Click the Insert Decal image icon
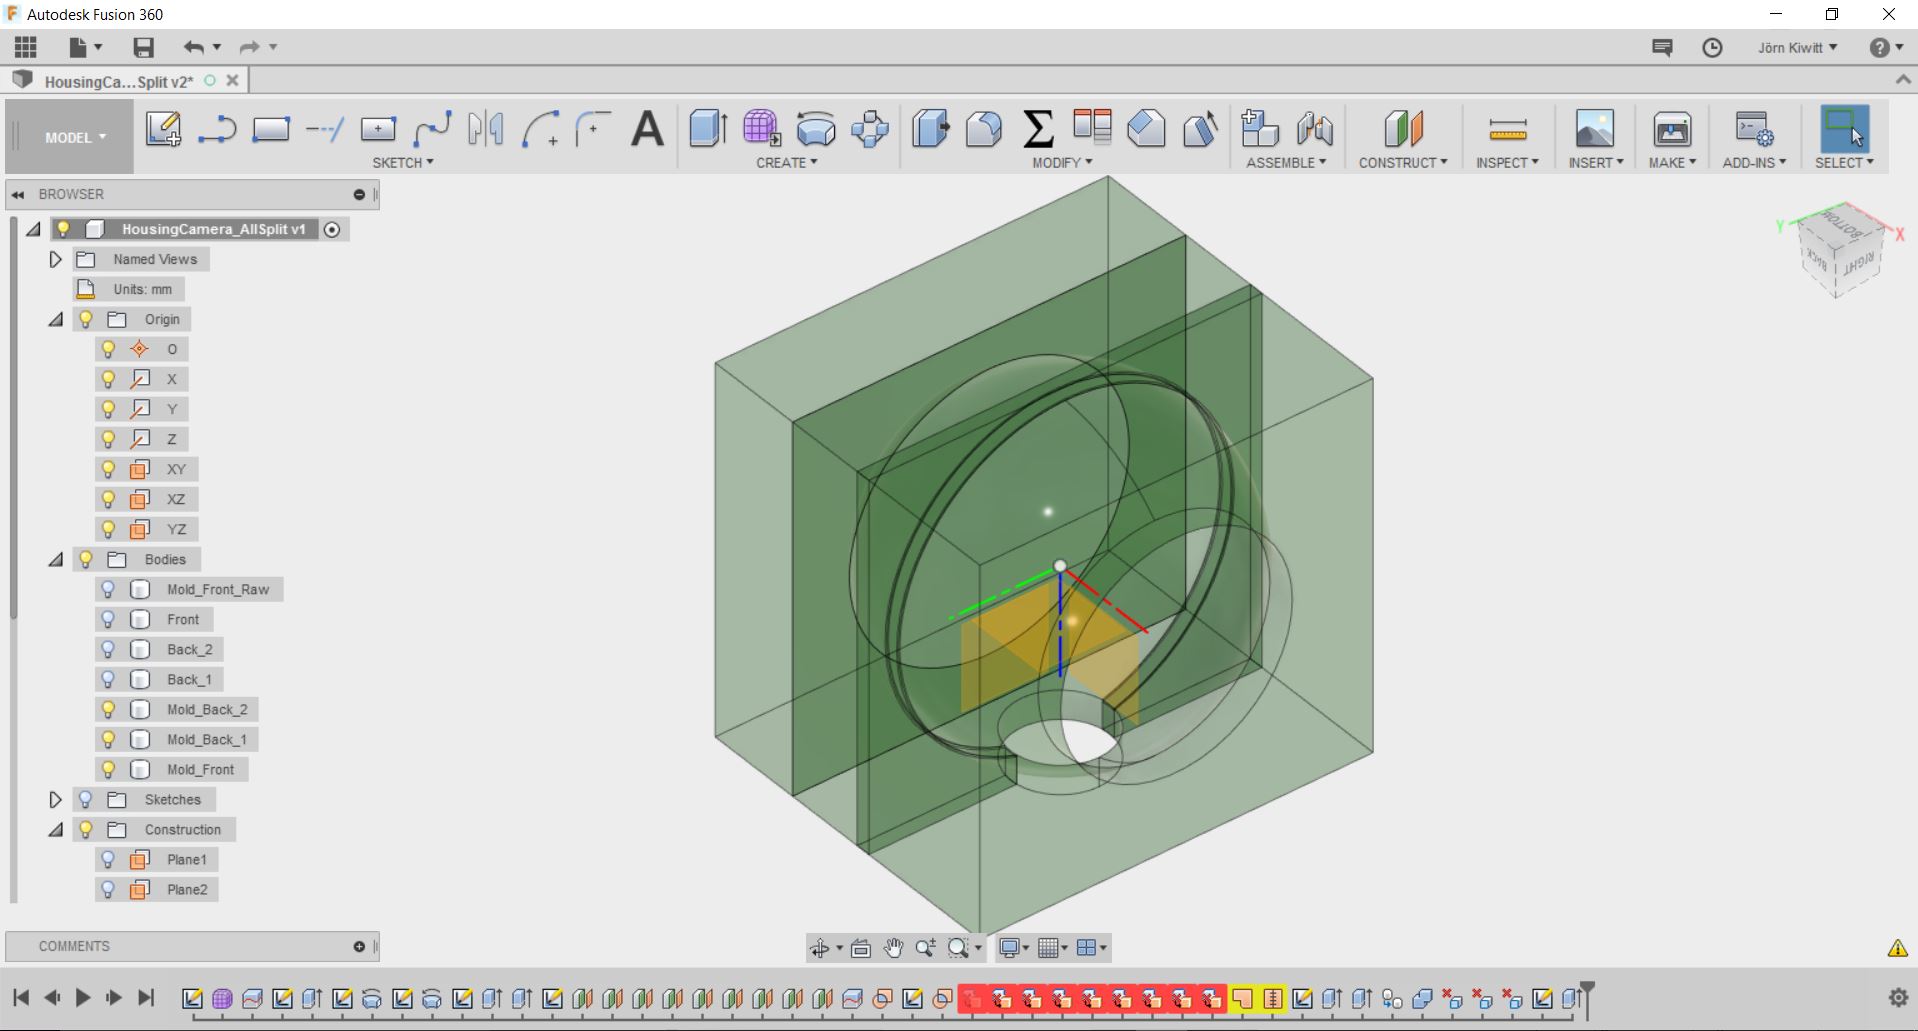1918x1031 pixels. [x=1595, y=129]
